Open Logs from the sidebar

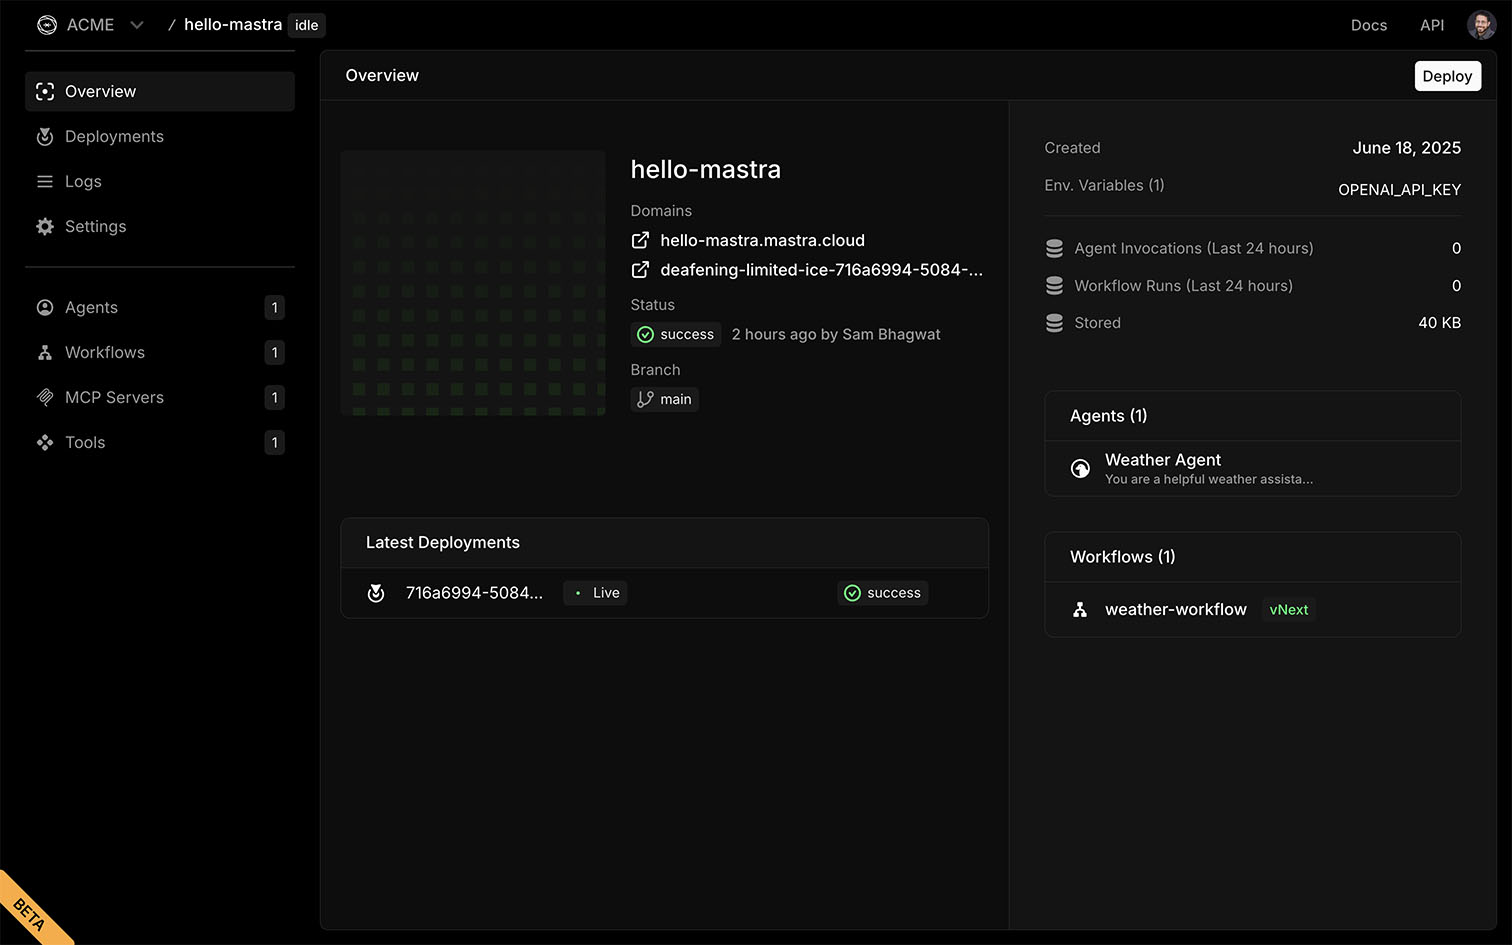[83, 182]
